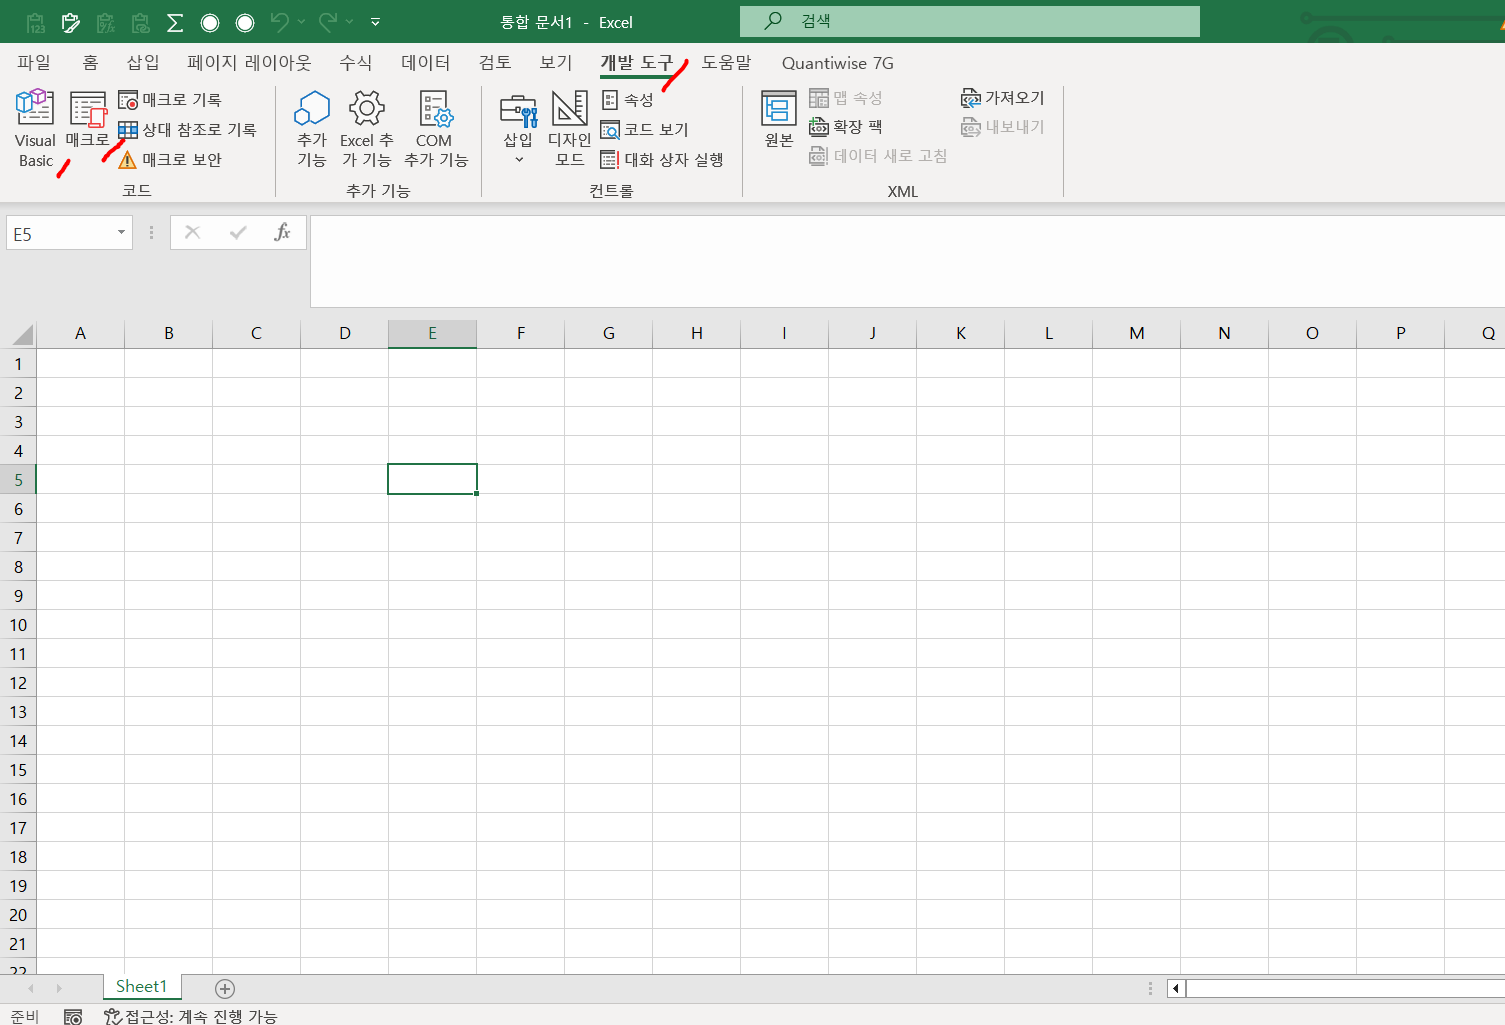Image resolution: width=1505 pixels, height=1025 pixels.
Task: Select row 10 header
Action: pos(18,625)
